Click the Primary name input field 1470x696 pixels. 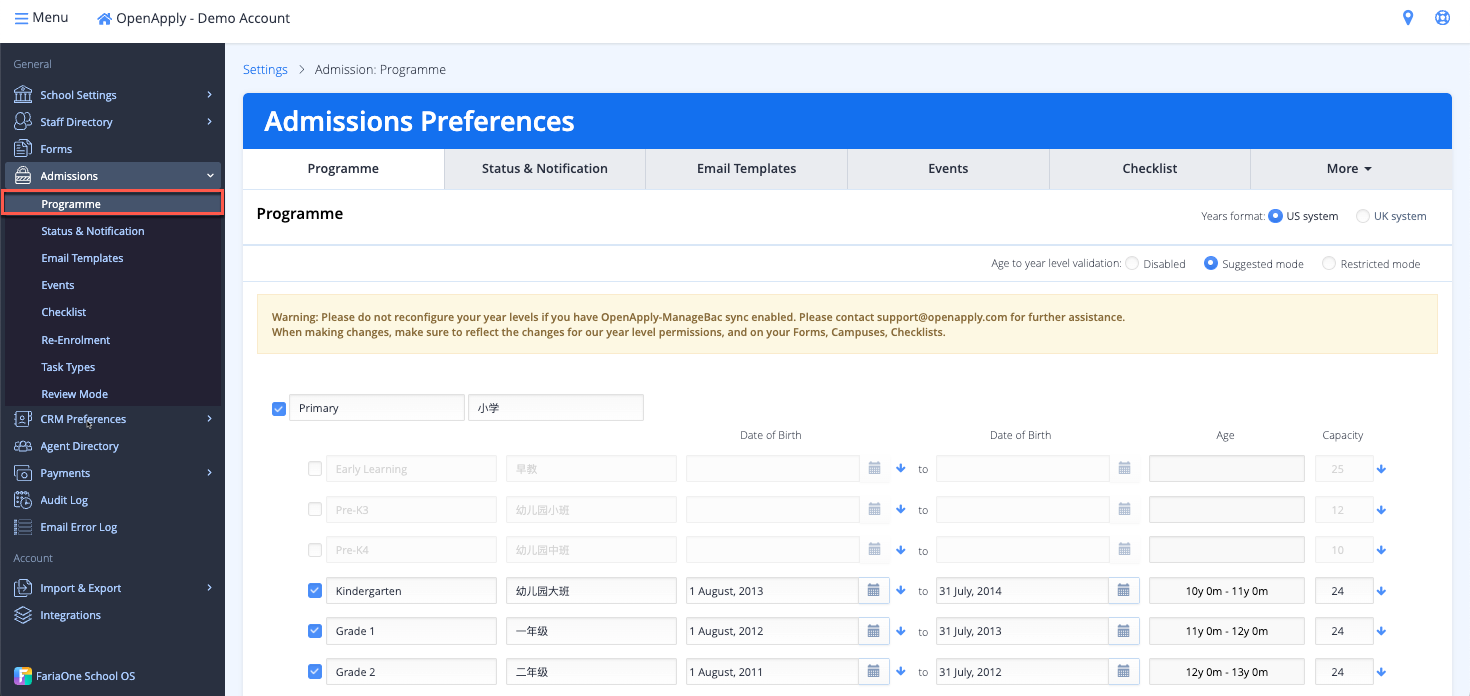pyautogui.click(x=377, y=408)
